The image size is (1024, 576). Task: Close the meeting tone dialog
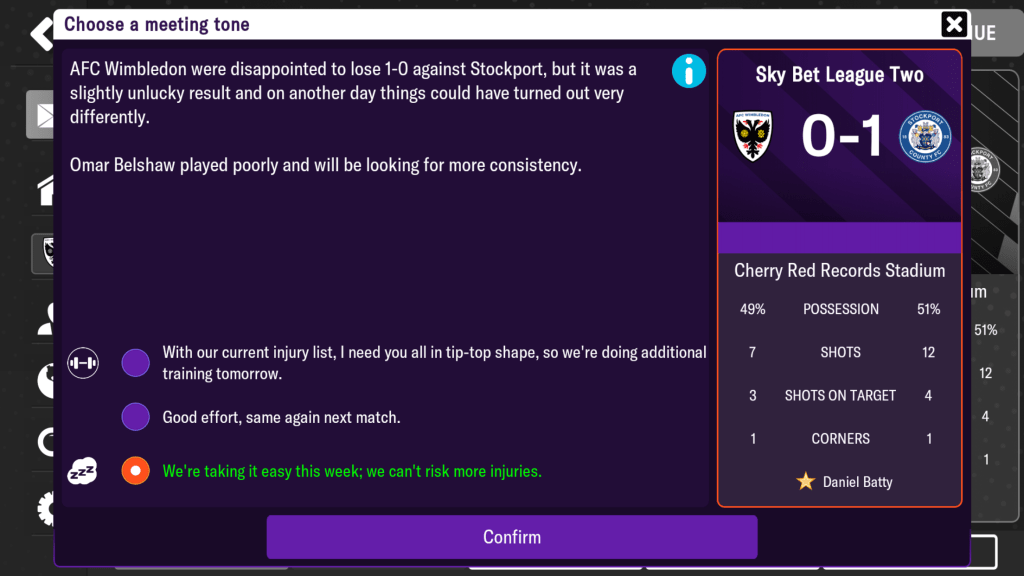click(x=954, y=25)
